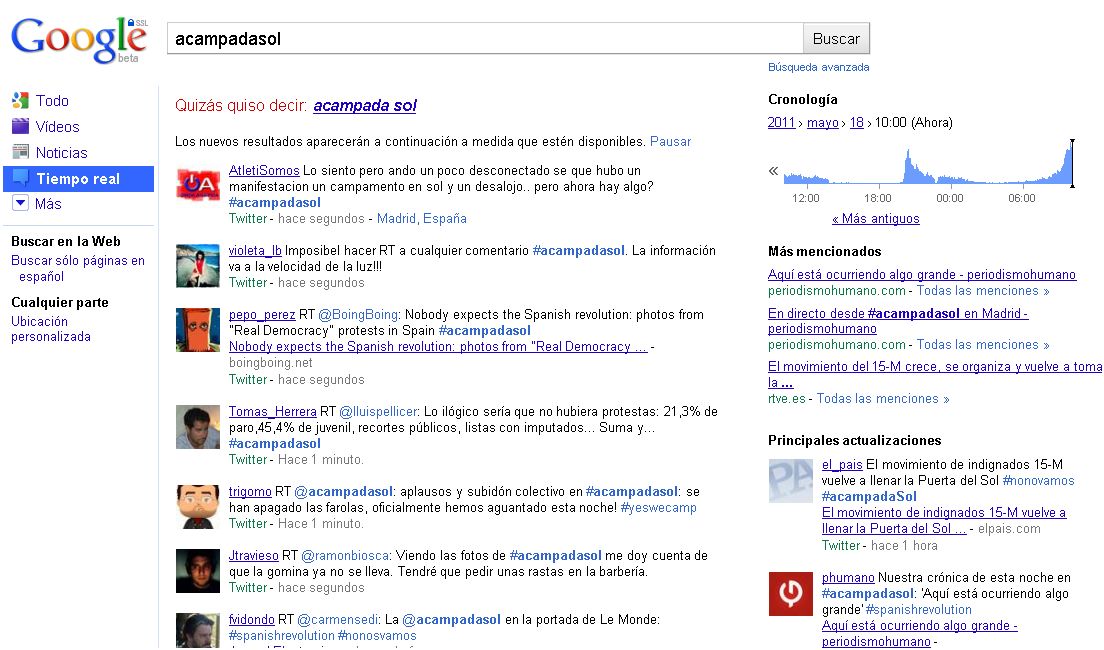The height and width of the screenshot is (650, 1104).
Task: Click the el_pais avatar icon
Action: tap(790, 480)
